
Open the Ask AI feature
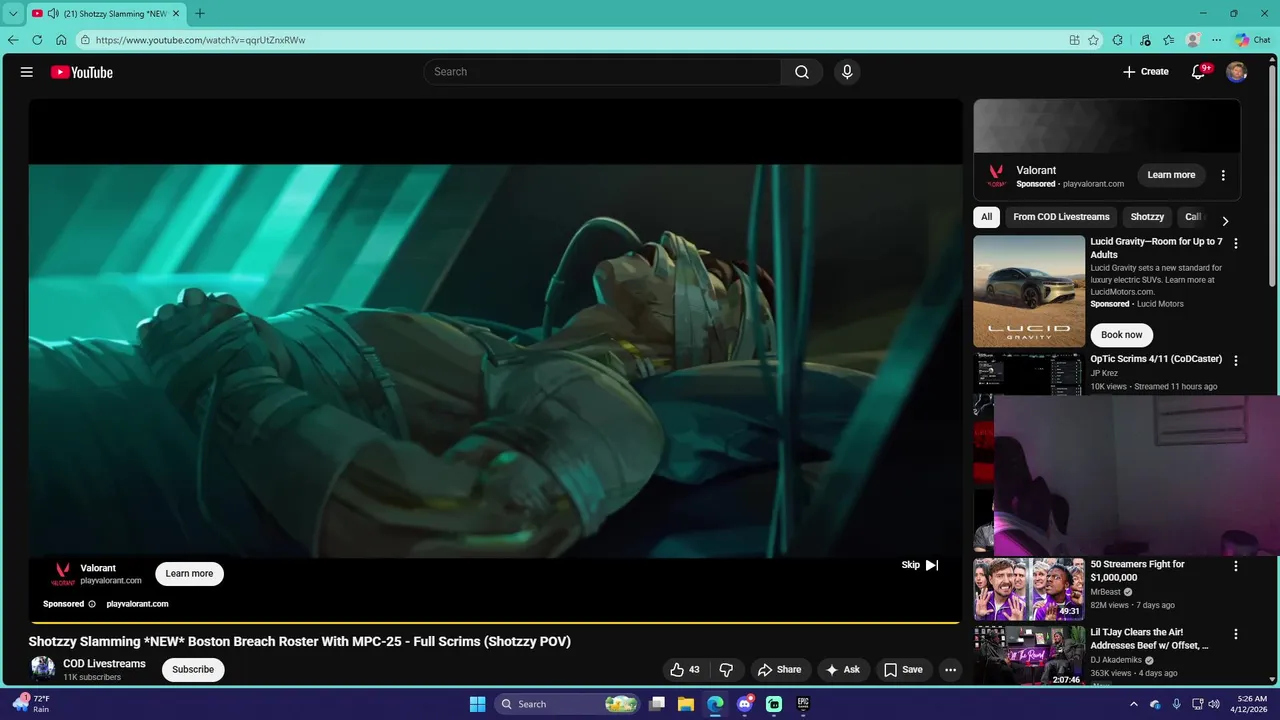[842, 670]
